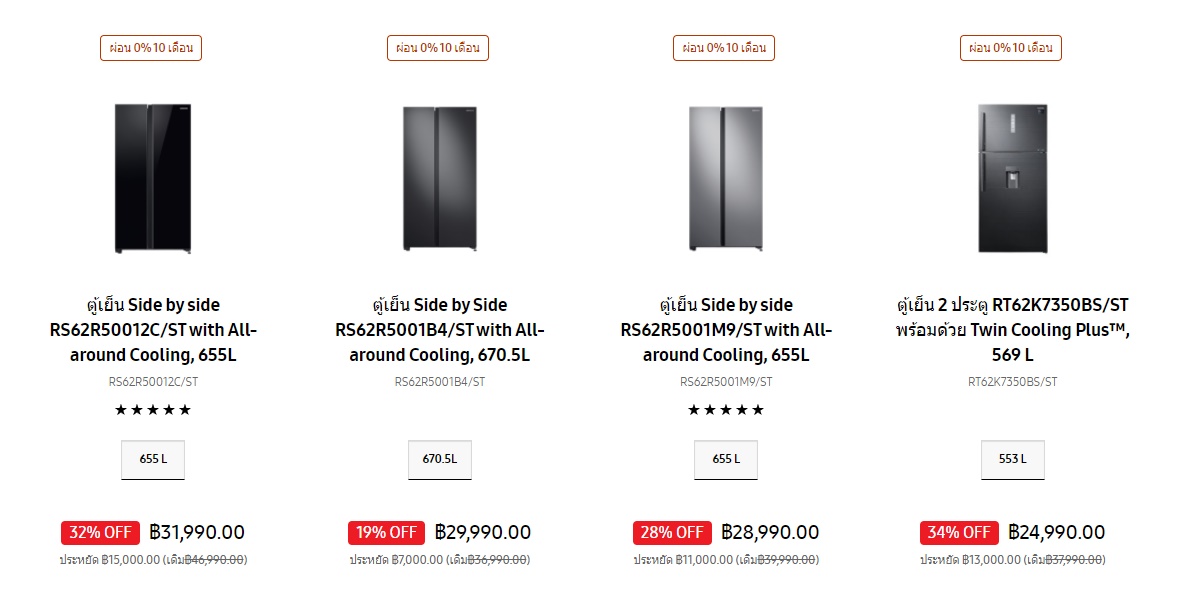Open the RS62R5001B4/ST dark fridge image
The height and width of the screenshot is (598, 1184).
[x=439, y=178]
